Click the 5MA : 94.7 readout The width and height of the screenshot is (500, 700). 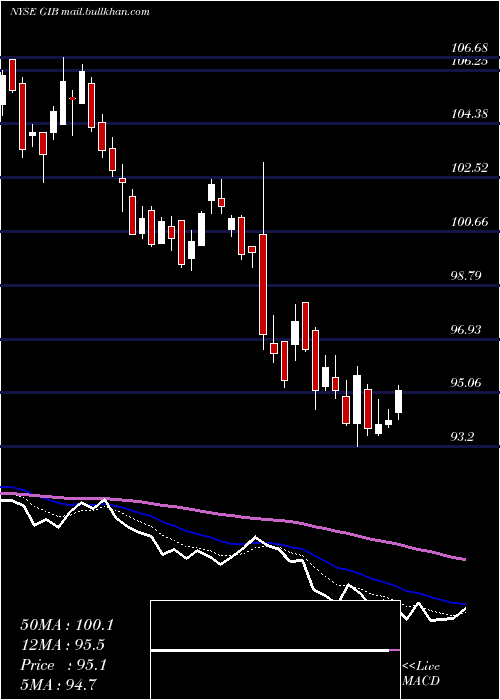click(58, 684)
